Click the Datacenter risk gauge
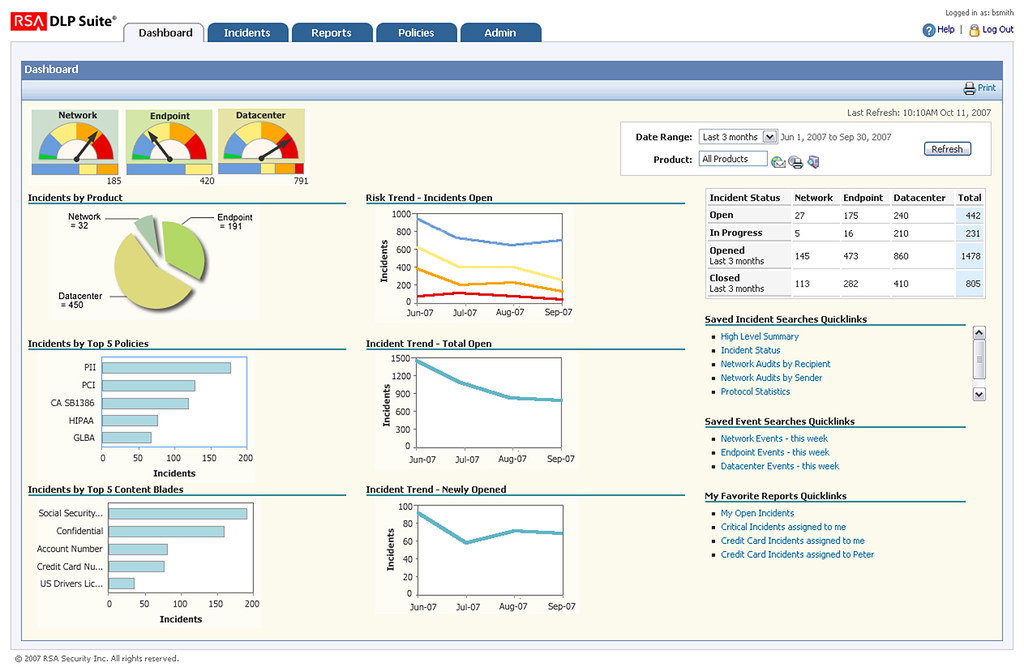The image size is (1024, 667). 260,143
